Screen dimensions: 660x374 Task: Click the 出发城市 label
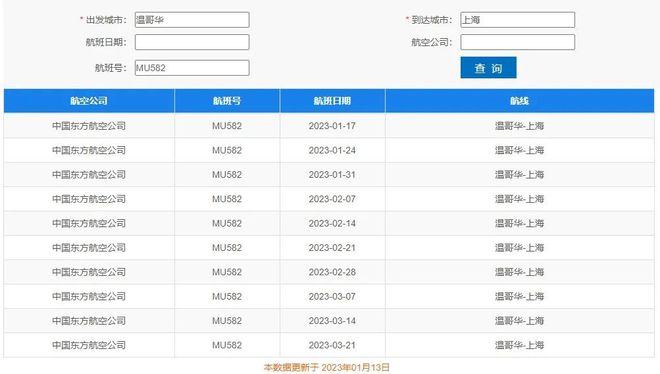coord(106,20)
